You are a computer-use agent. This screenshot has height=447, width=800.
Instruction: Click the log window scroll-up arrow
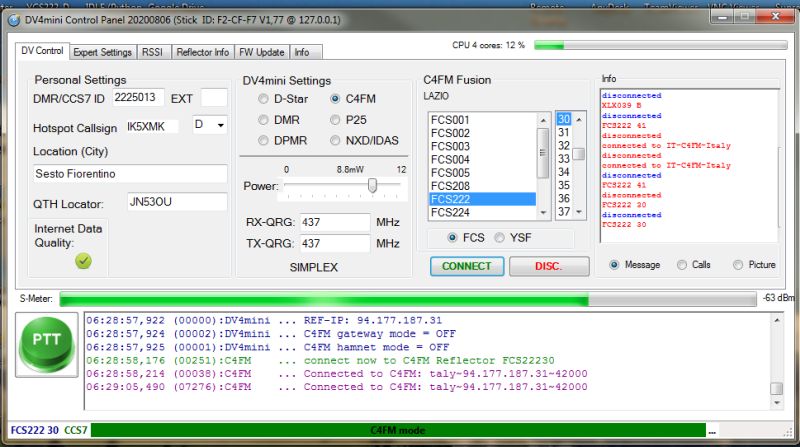(777, 320)
